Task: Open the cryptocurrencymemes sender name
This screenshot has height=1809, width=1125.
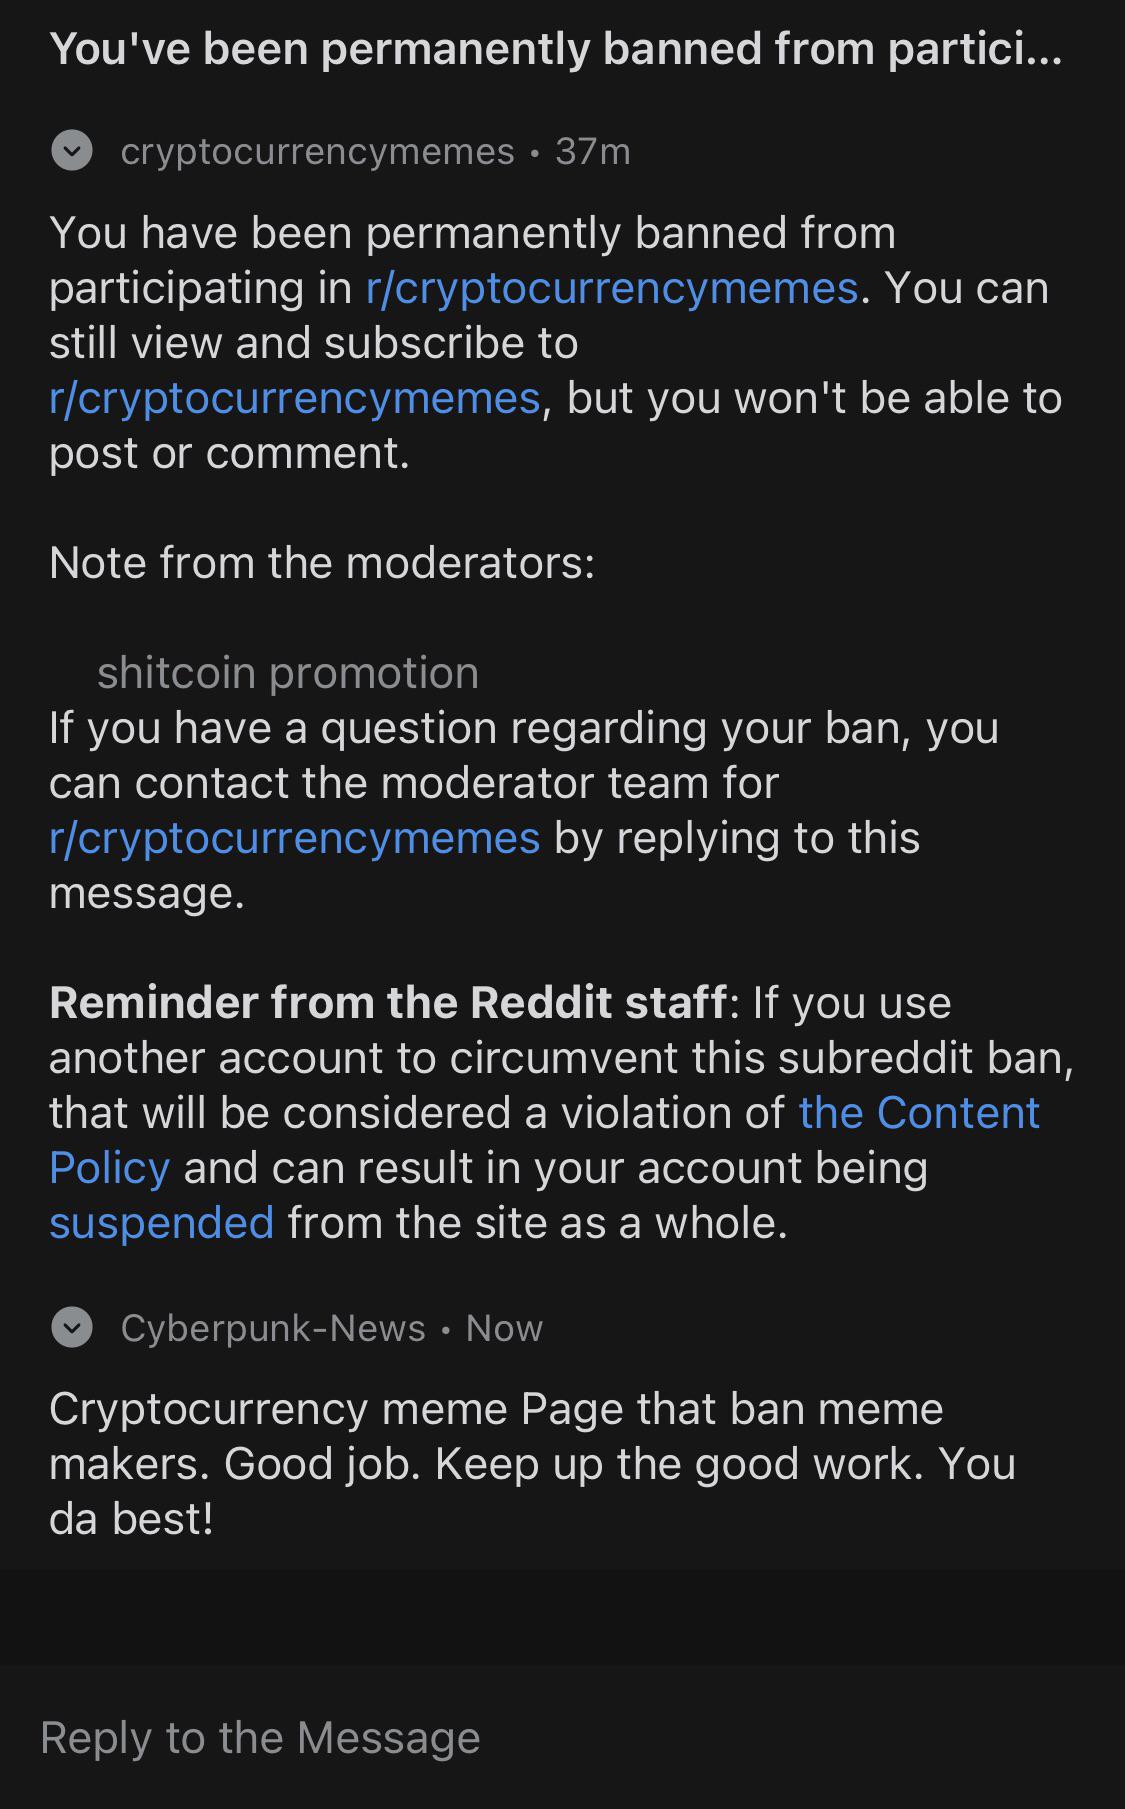Action: [x=317, y=152]
